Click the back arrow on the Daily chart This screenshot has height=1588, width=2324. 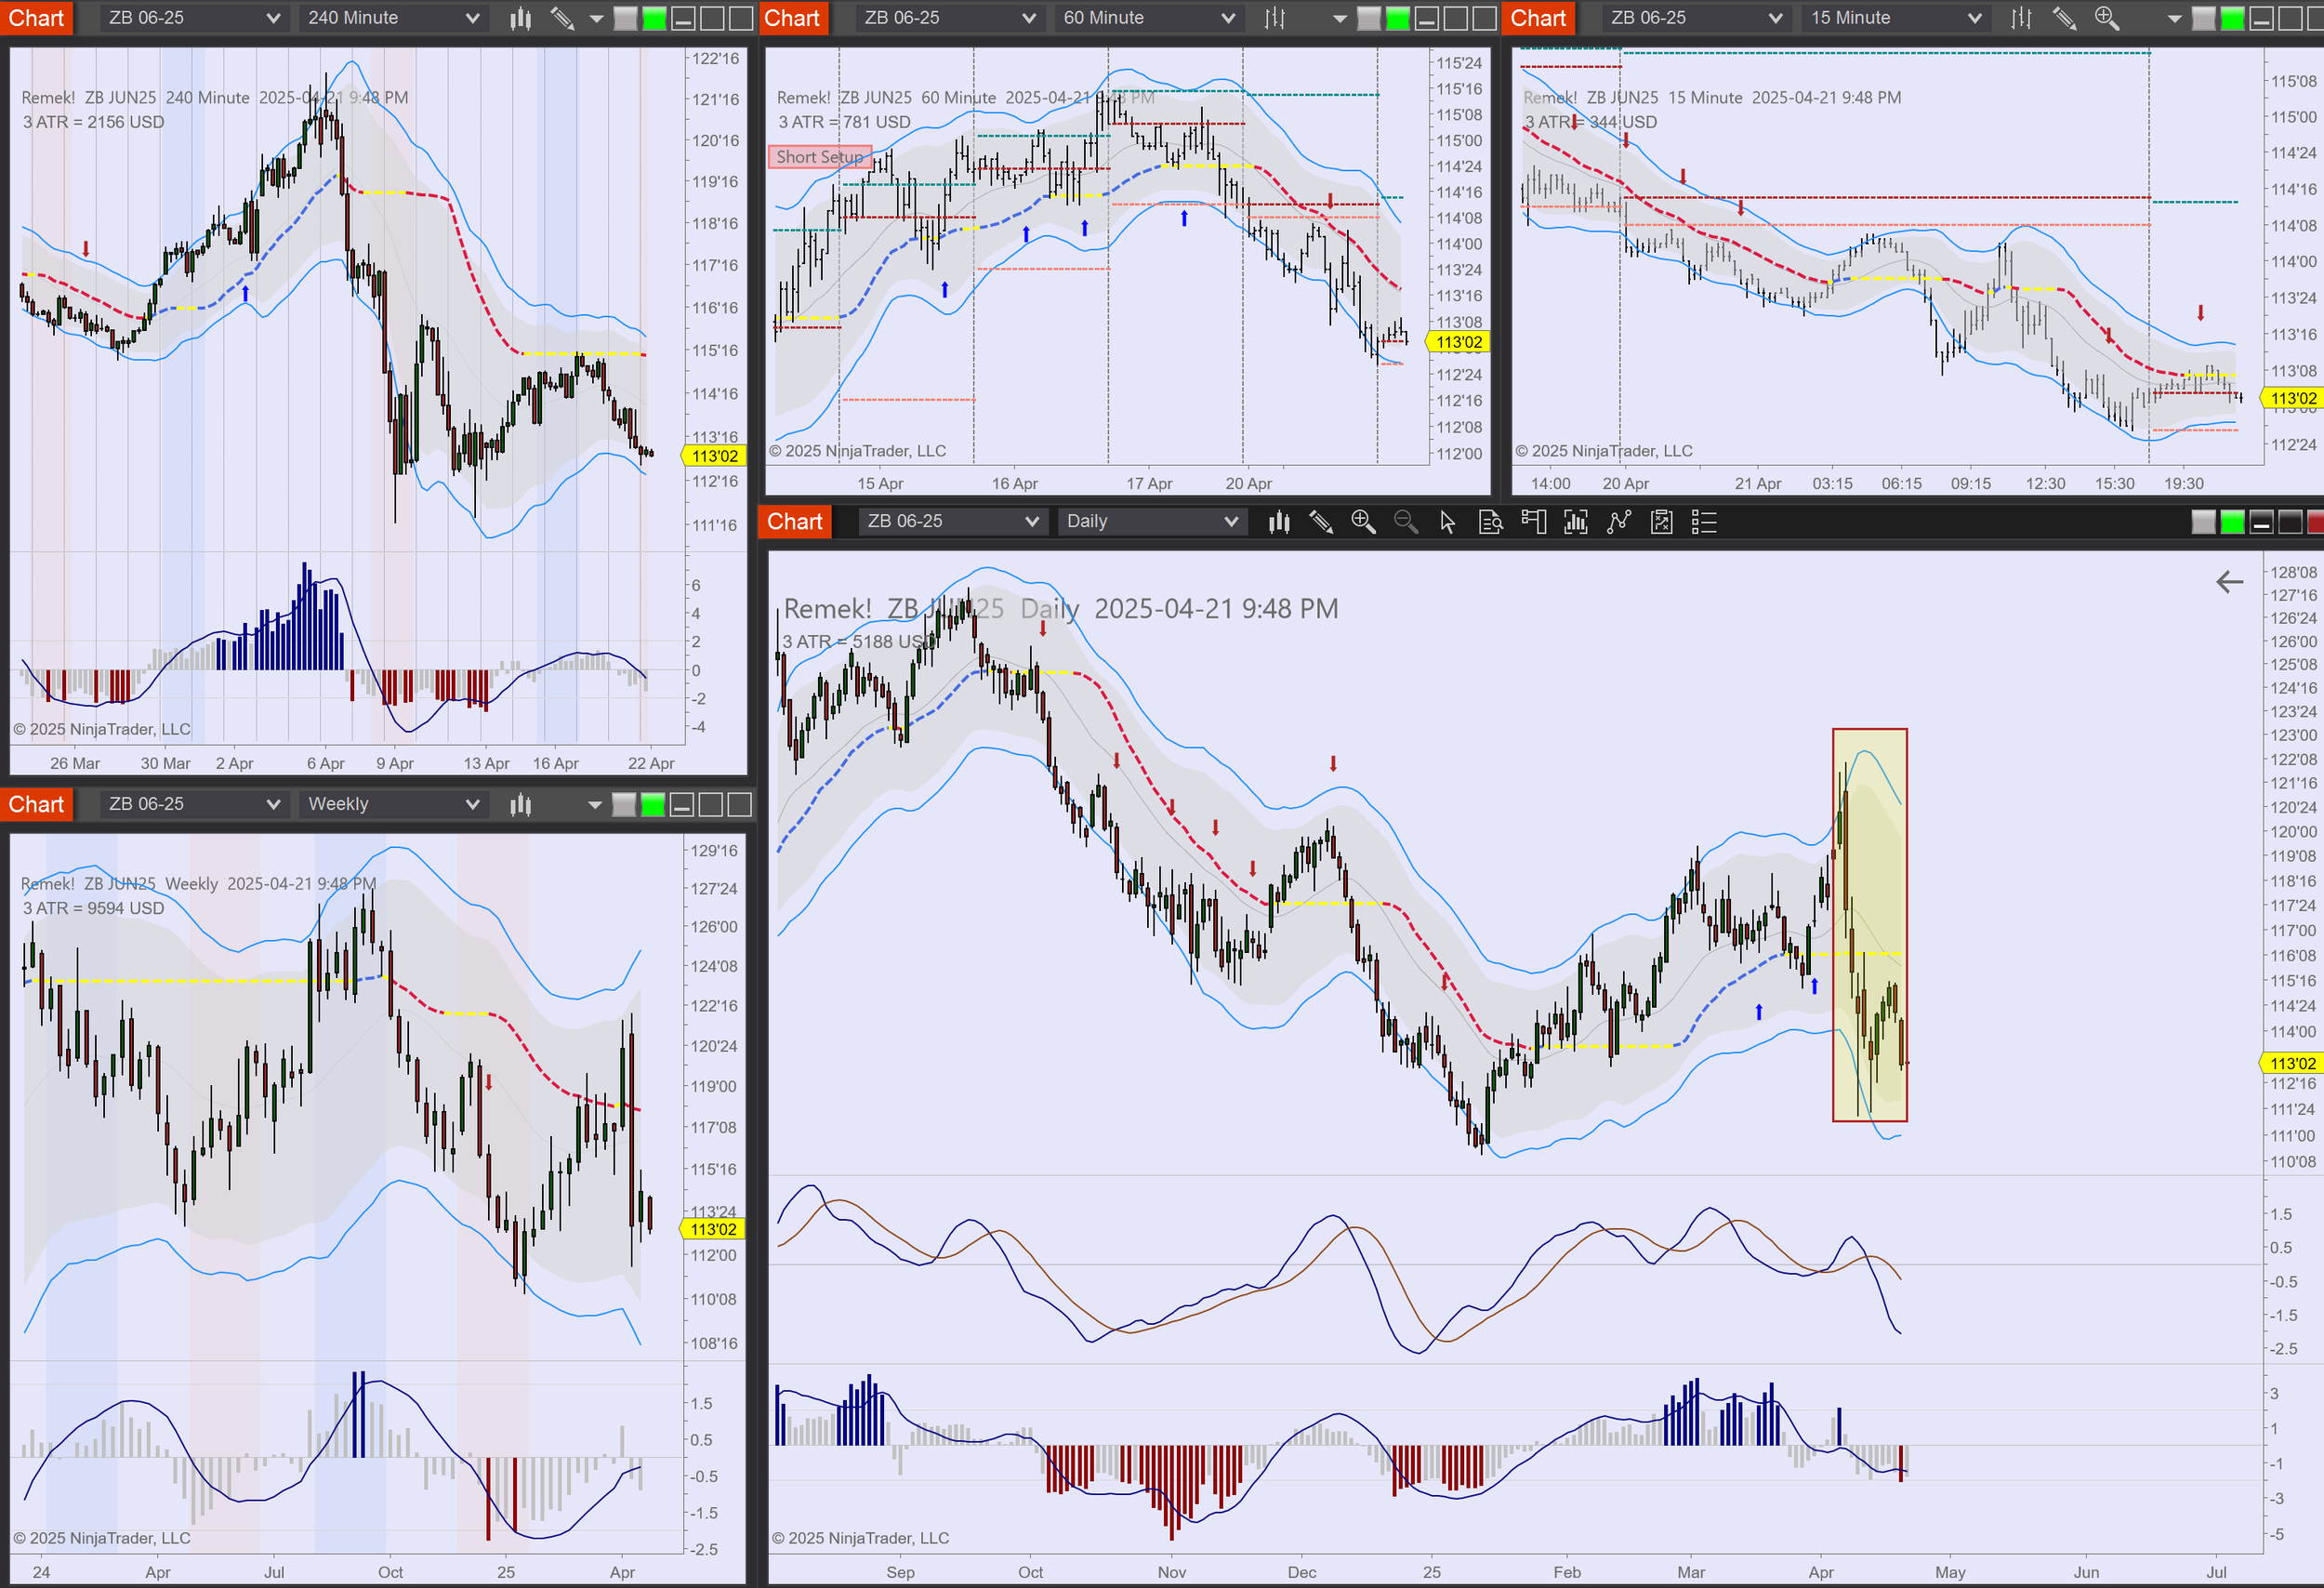tap(2229, 582)
